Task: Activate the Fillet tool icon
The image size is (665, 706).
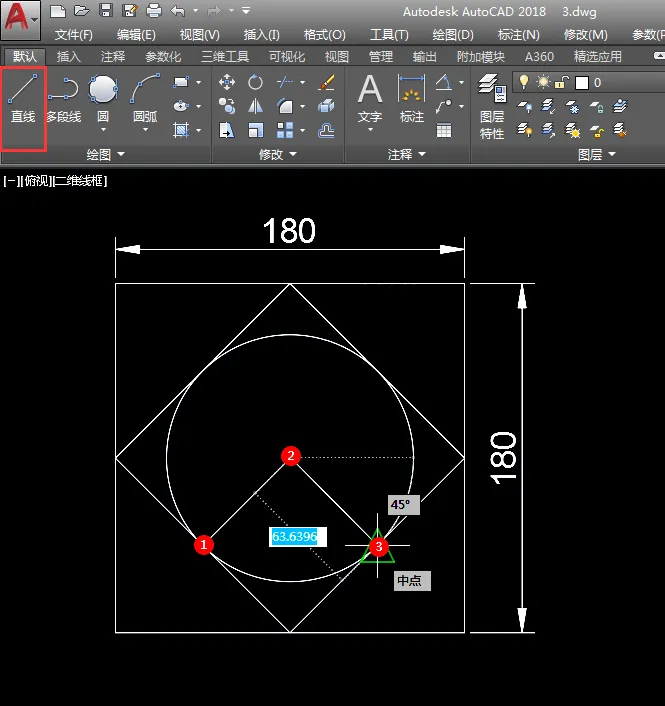Action: pyautogui.click(x=285, y=106)
